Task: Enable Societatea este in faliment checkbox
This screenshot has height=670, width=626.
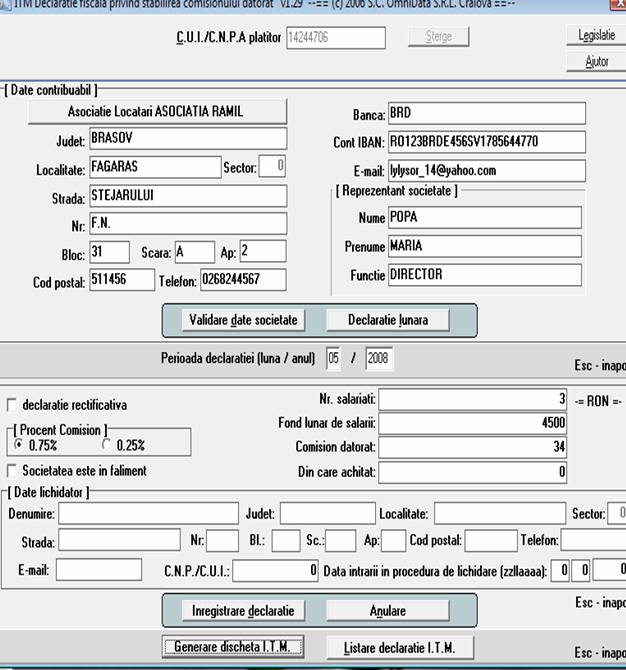Action: pyautogui.click(x=12, y=470)
